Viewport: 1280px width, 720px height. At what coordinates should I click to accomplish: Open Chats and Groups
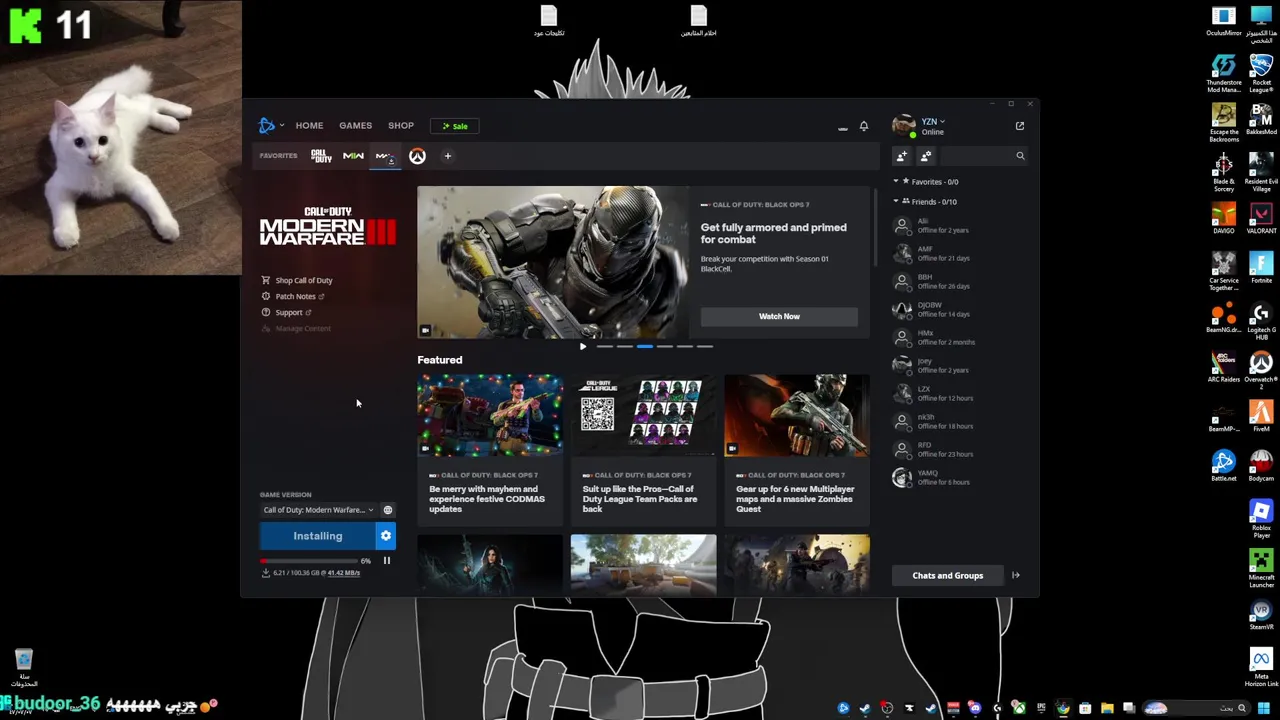tap(947, 576)
